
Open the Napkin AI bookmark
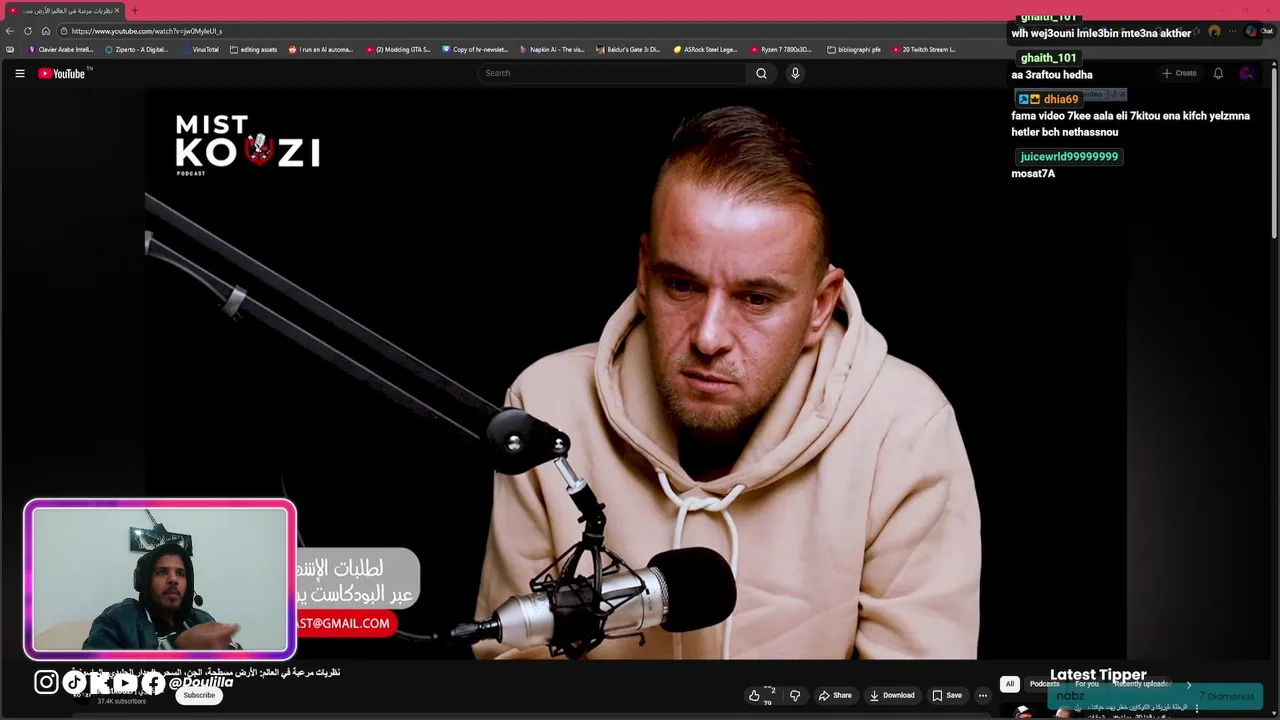coord(552,49)
